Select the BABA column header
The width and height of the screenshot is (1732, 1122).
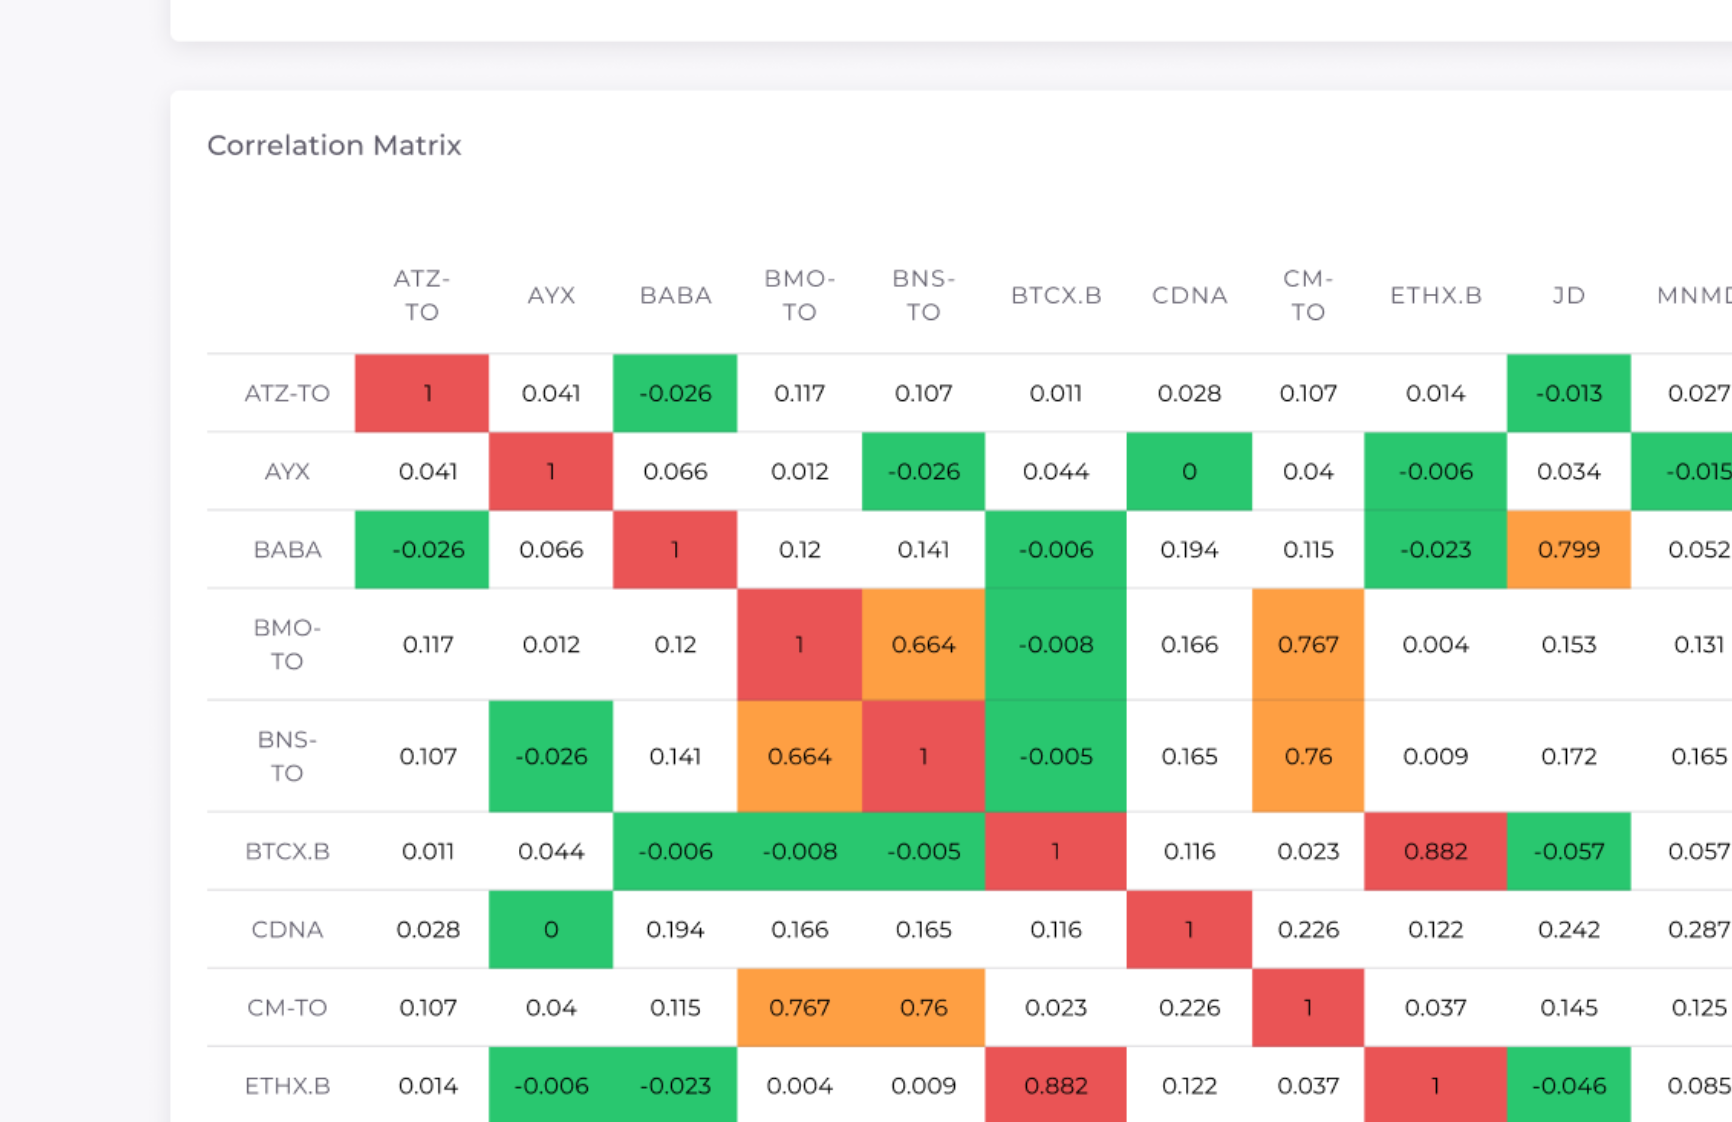click(x=675, y=294)
